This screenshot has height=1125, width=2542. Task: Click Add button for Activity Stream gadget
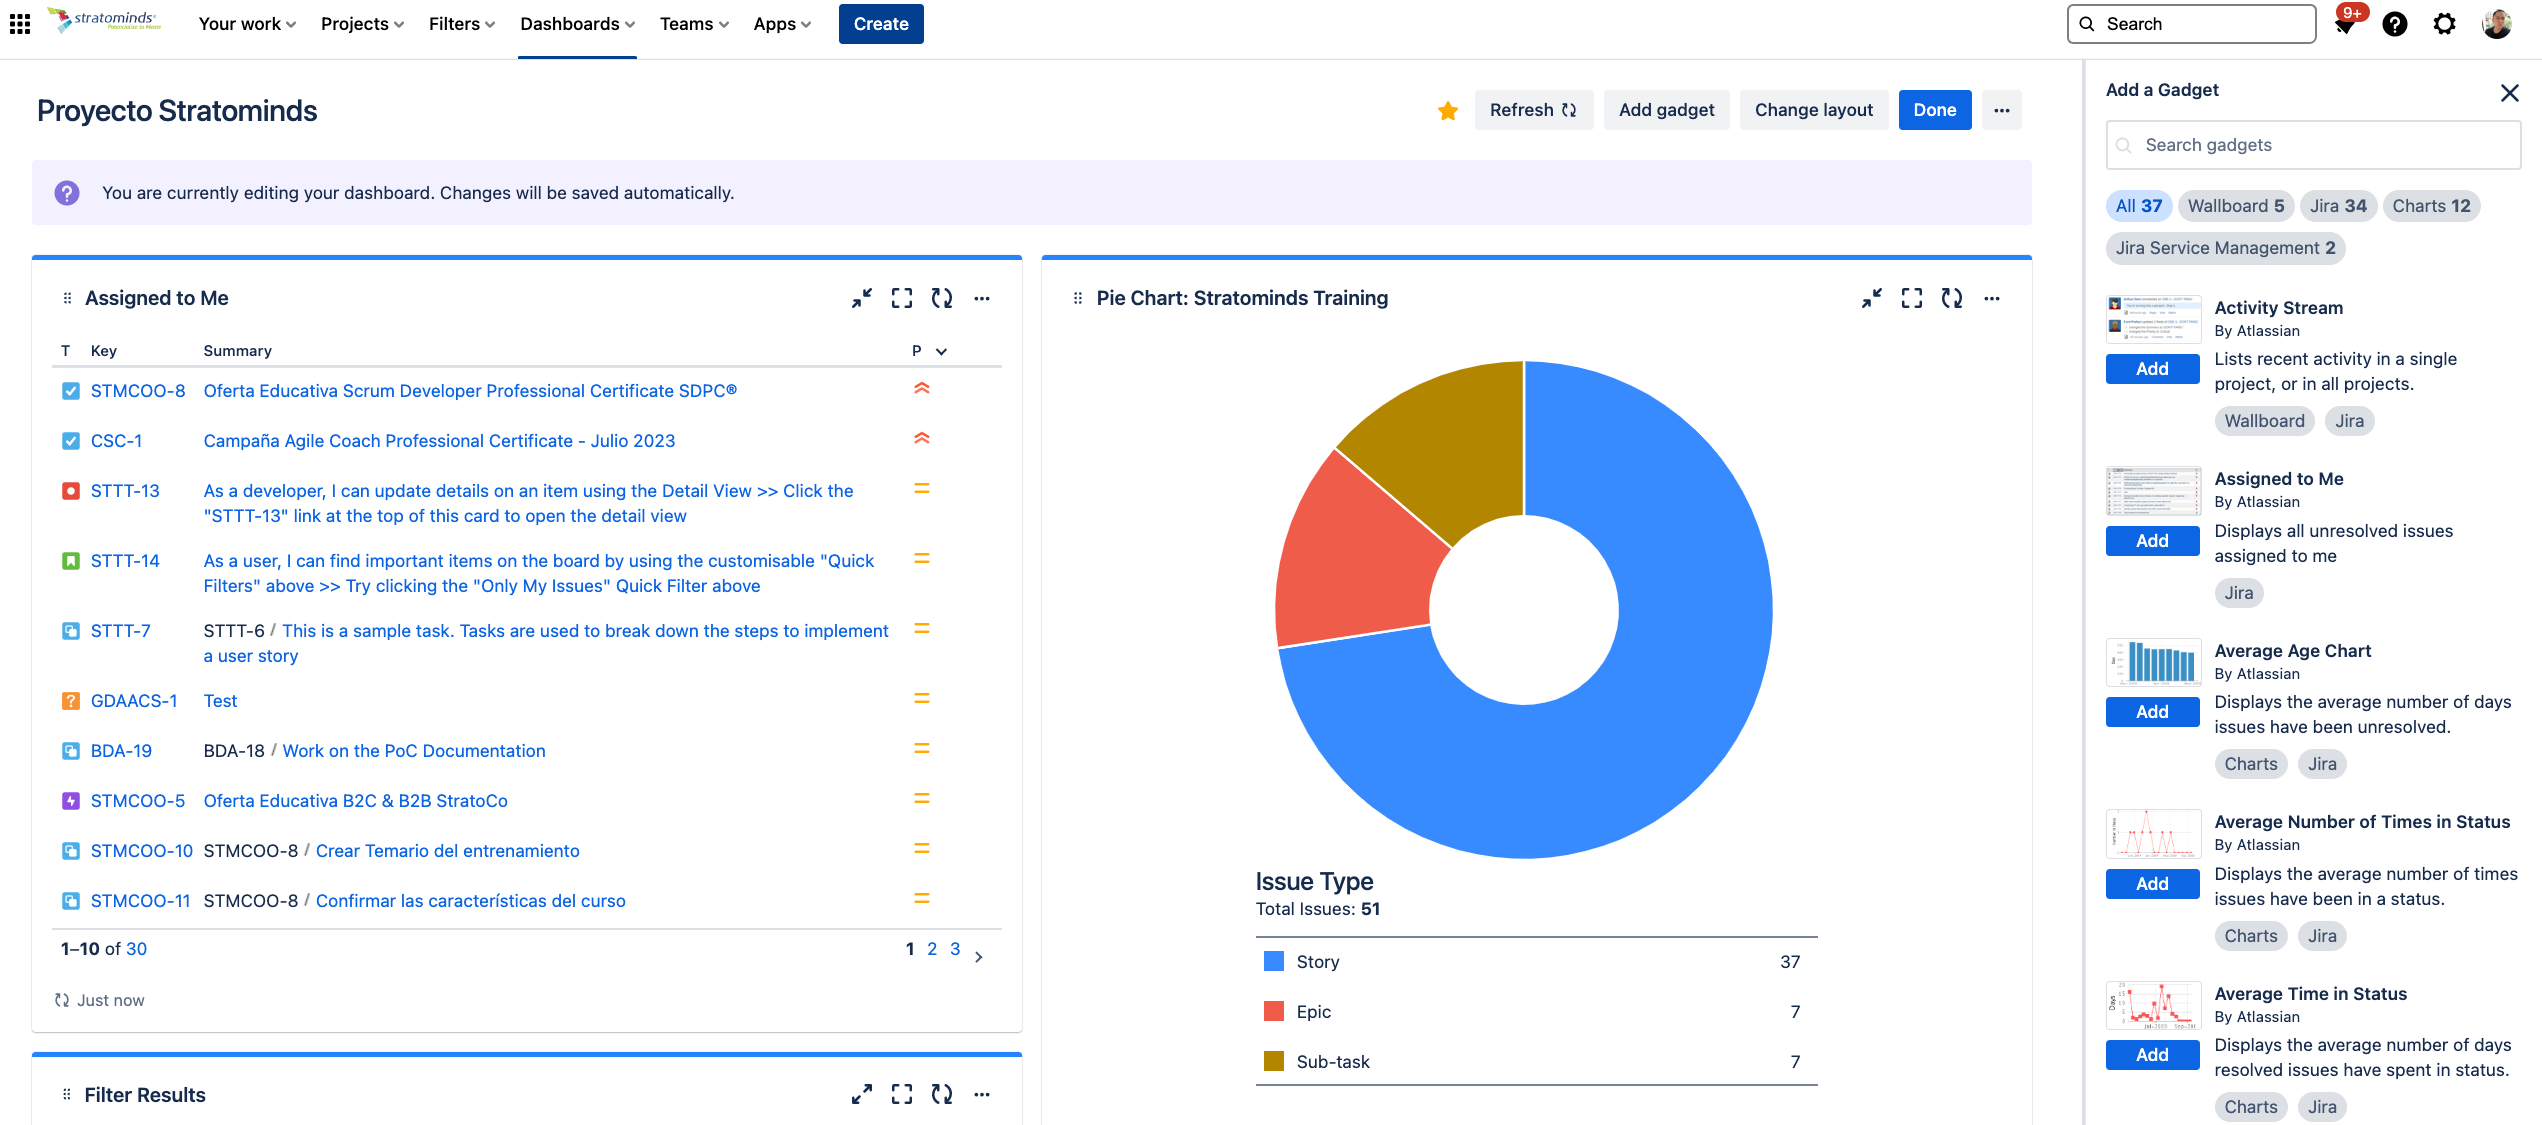tap(2153, 366)
